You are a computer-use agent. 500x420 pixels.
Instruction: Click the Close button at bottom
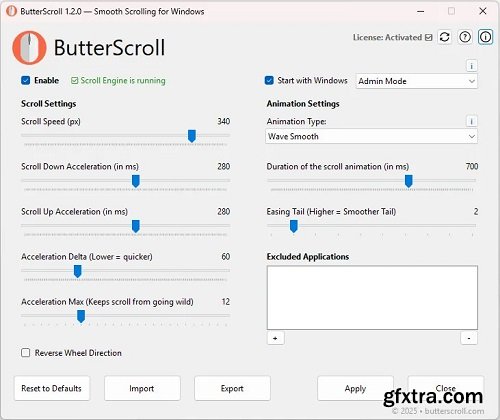(446, 388)
